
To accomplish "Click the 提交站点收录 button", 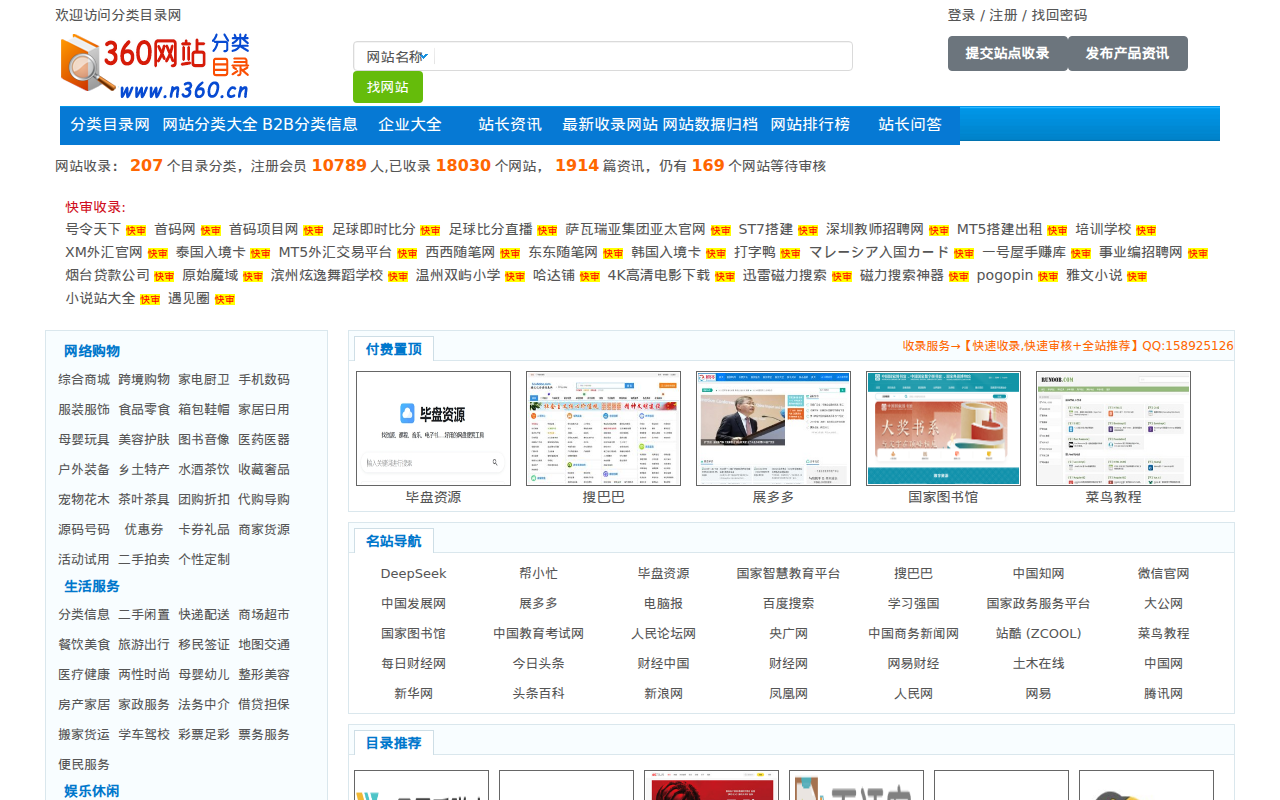I will 1007,54.
